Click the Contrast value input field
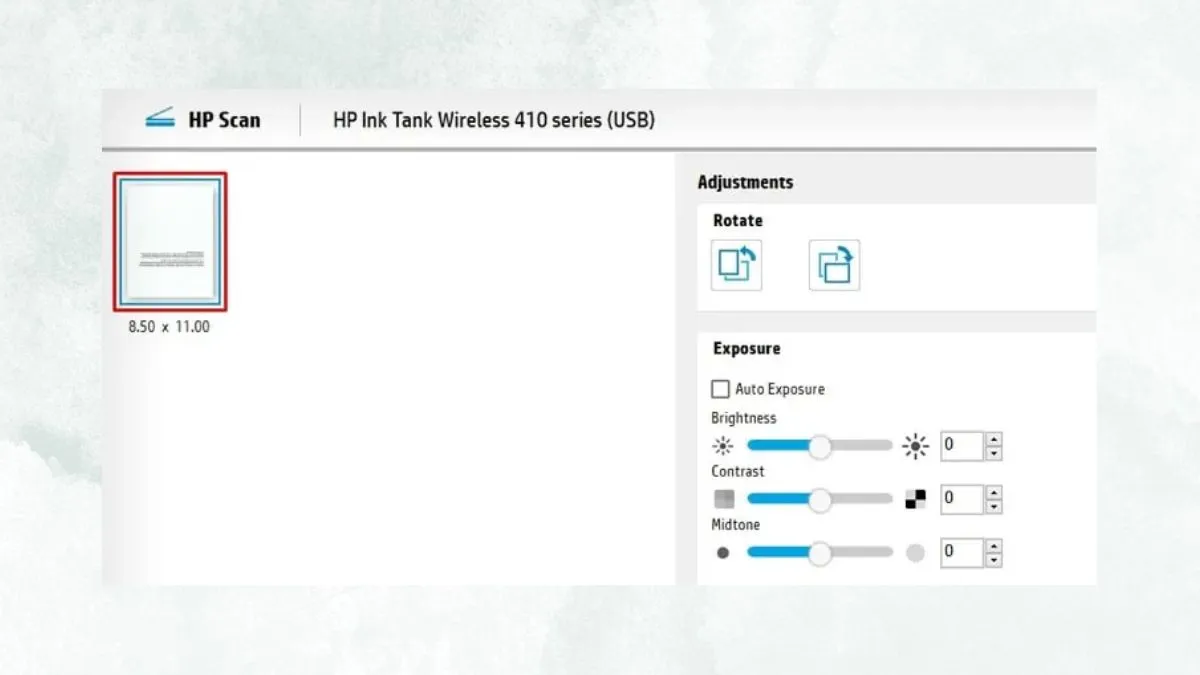 (x=961, y=499)
